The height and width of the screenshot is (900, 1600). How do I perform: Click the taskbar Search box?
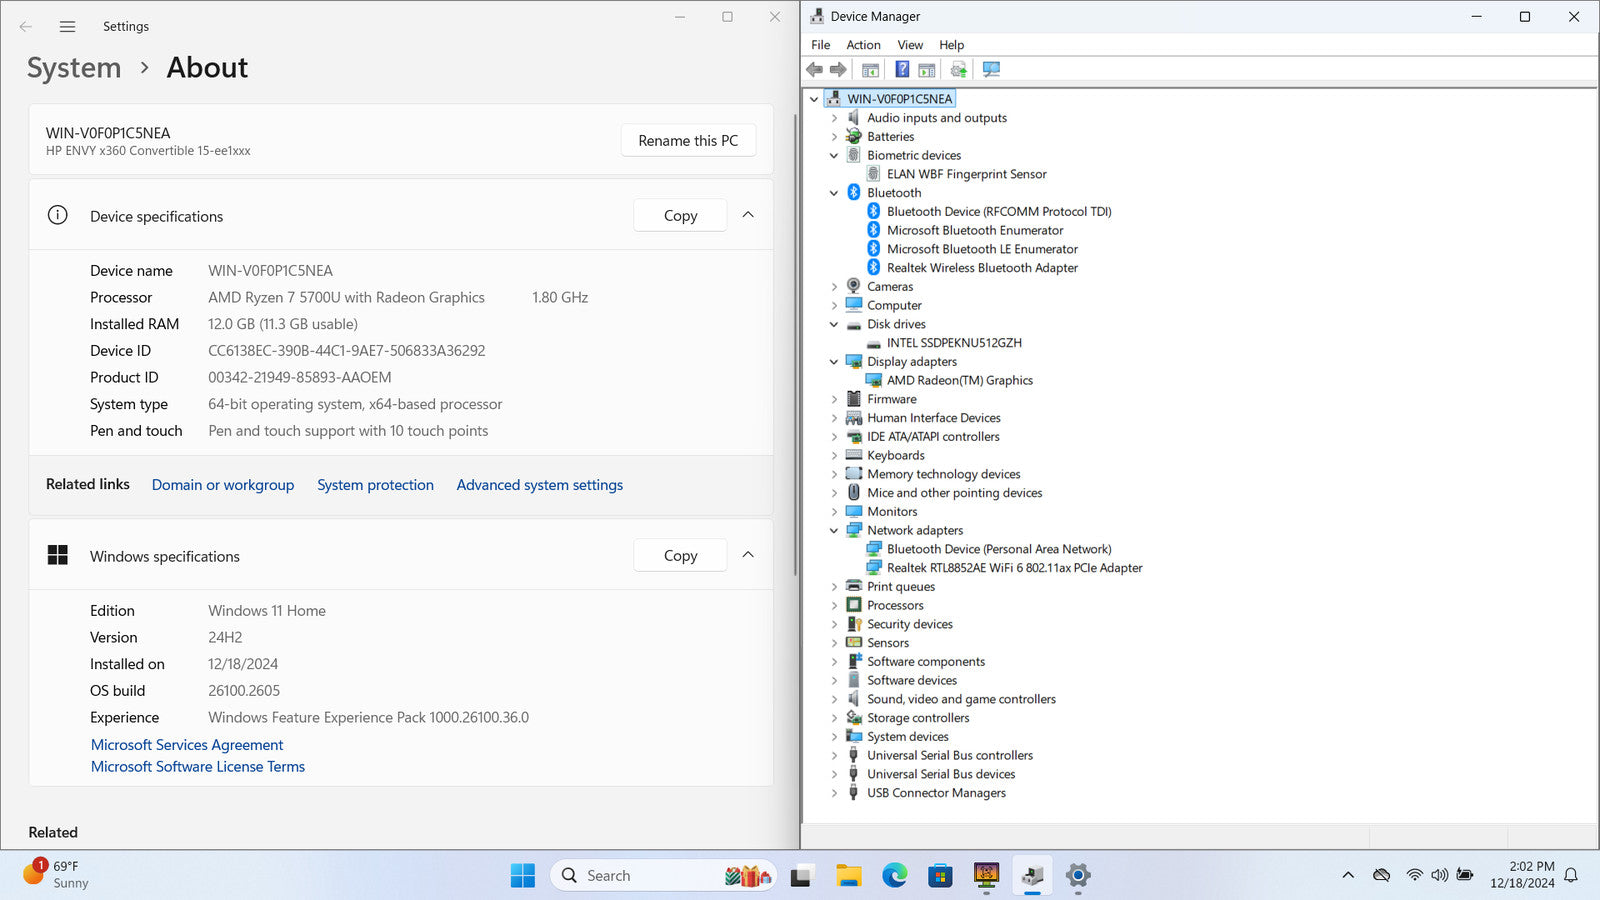(662, 876)
